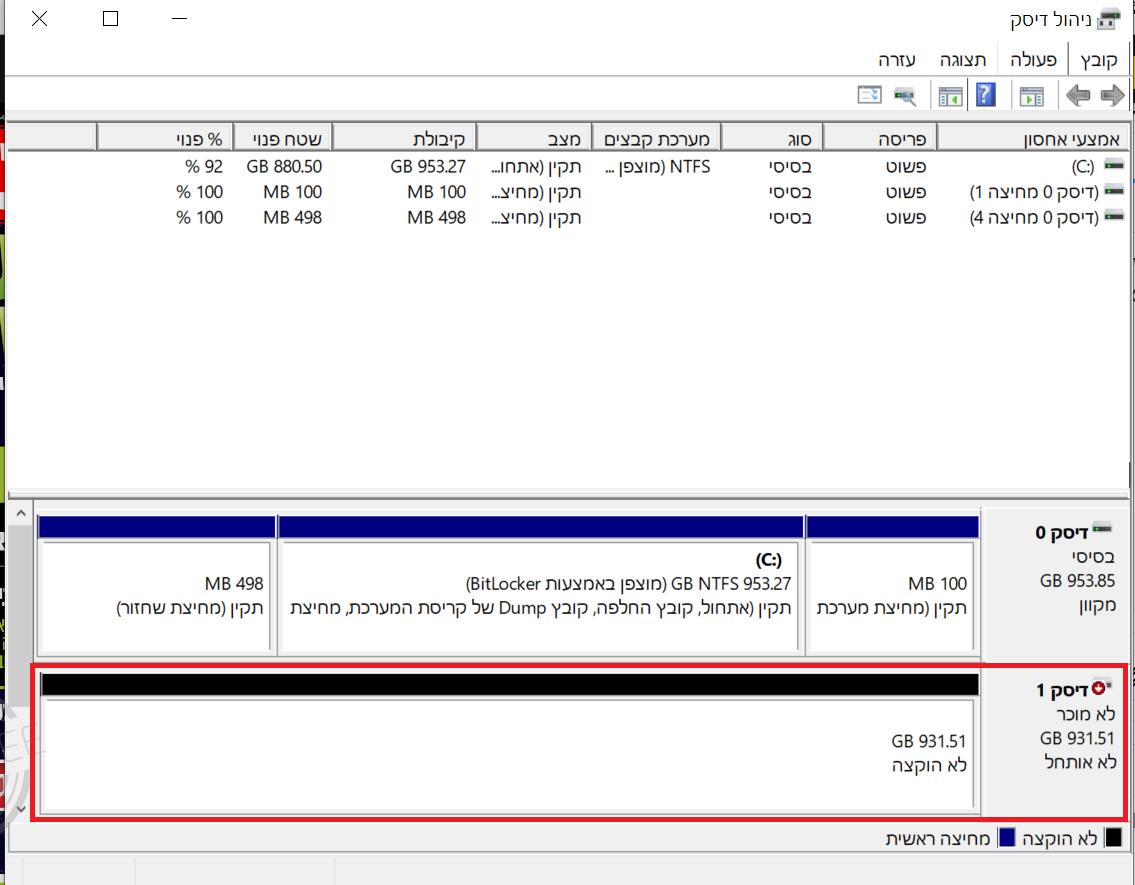Click the GB 880.50 free space cell

point(284,166)
